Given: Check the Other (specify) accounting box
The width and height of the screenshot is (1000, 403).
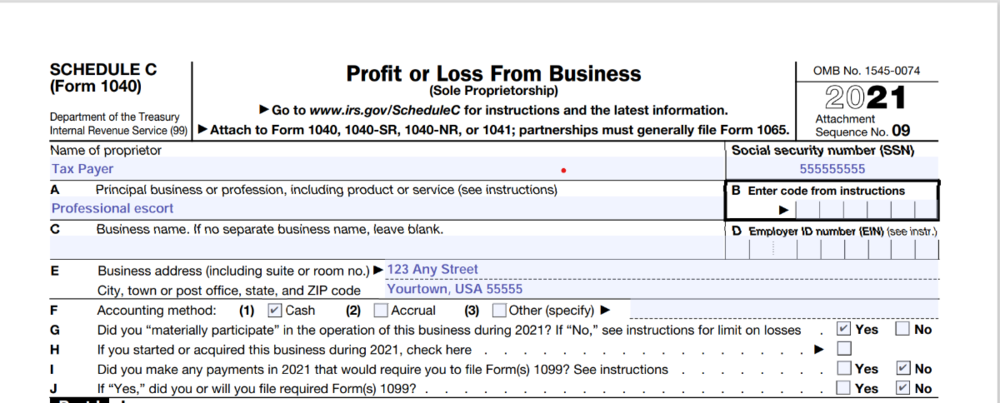Looking at the screenshot, I should click(500, 310).
